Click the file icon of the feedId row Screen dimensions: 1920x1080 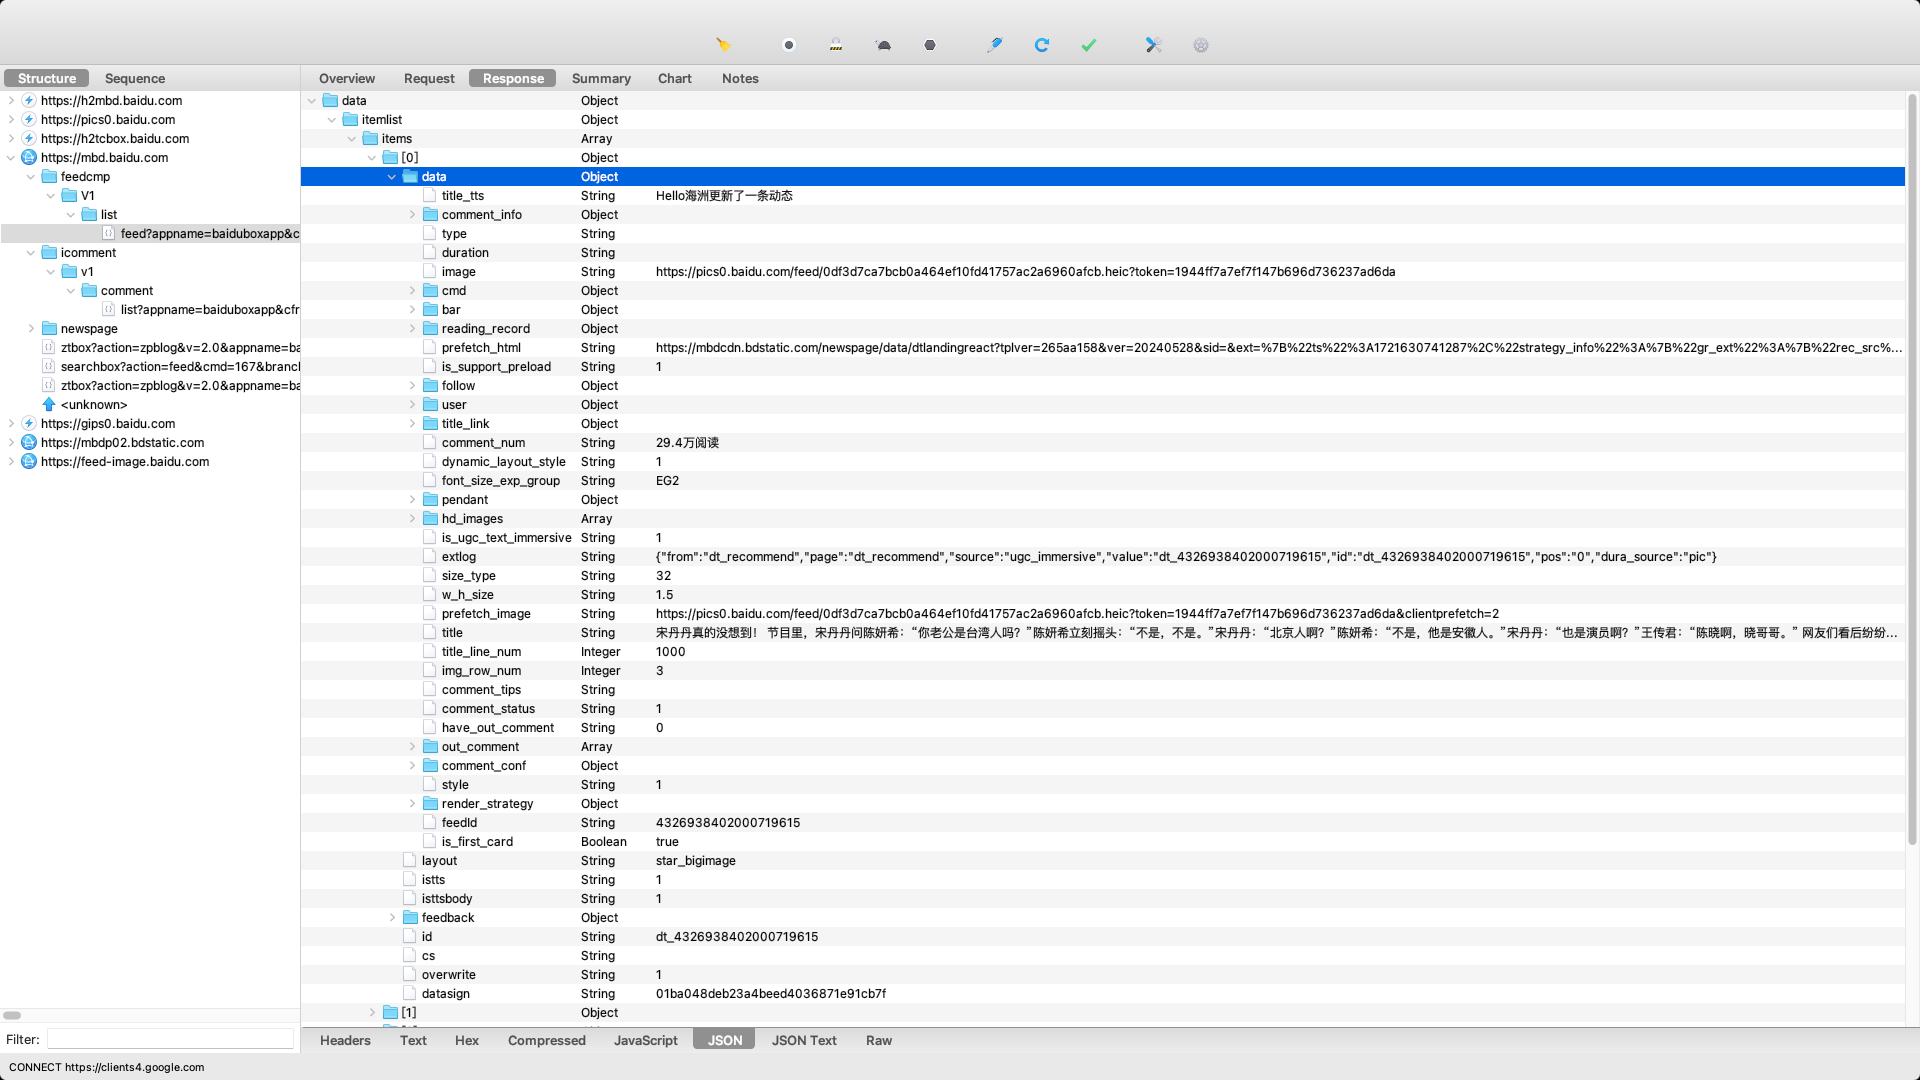click(x=429, y=822)
